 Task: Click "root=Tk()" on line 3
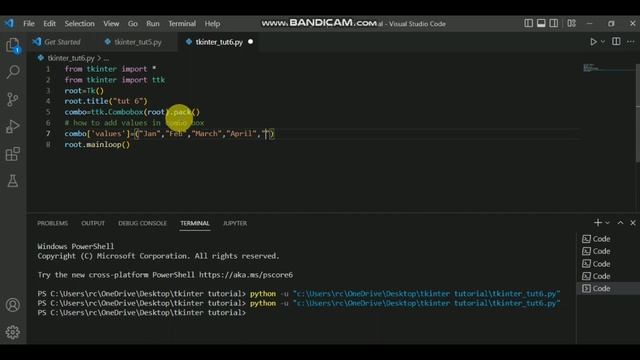[x=84, y=91]
